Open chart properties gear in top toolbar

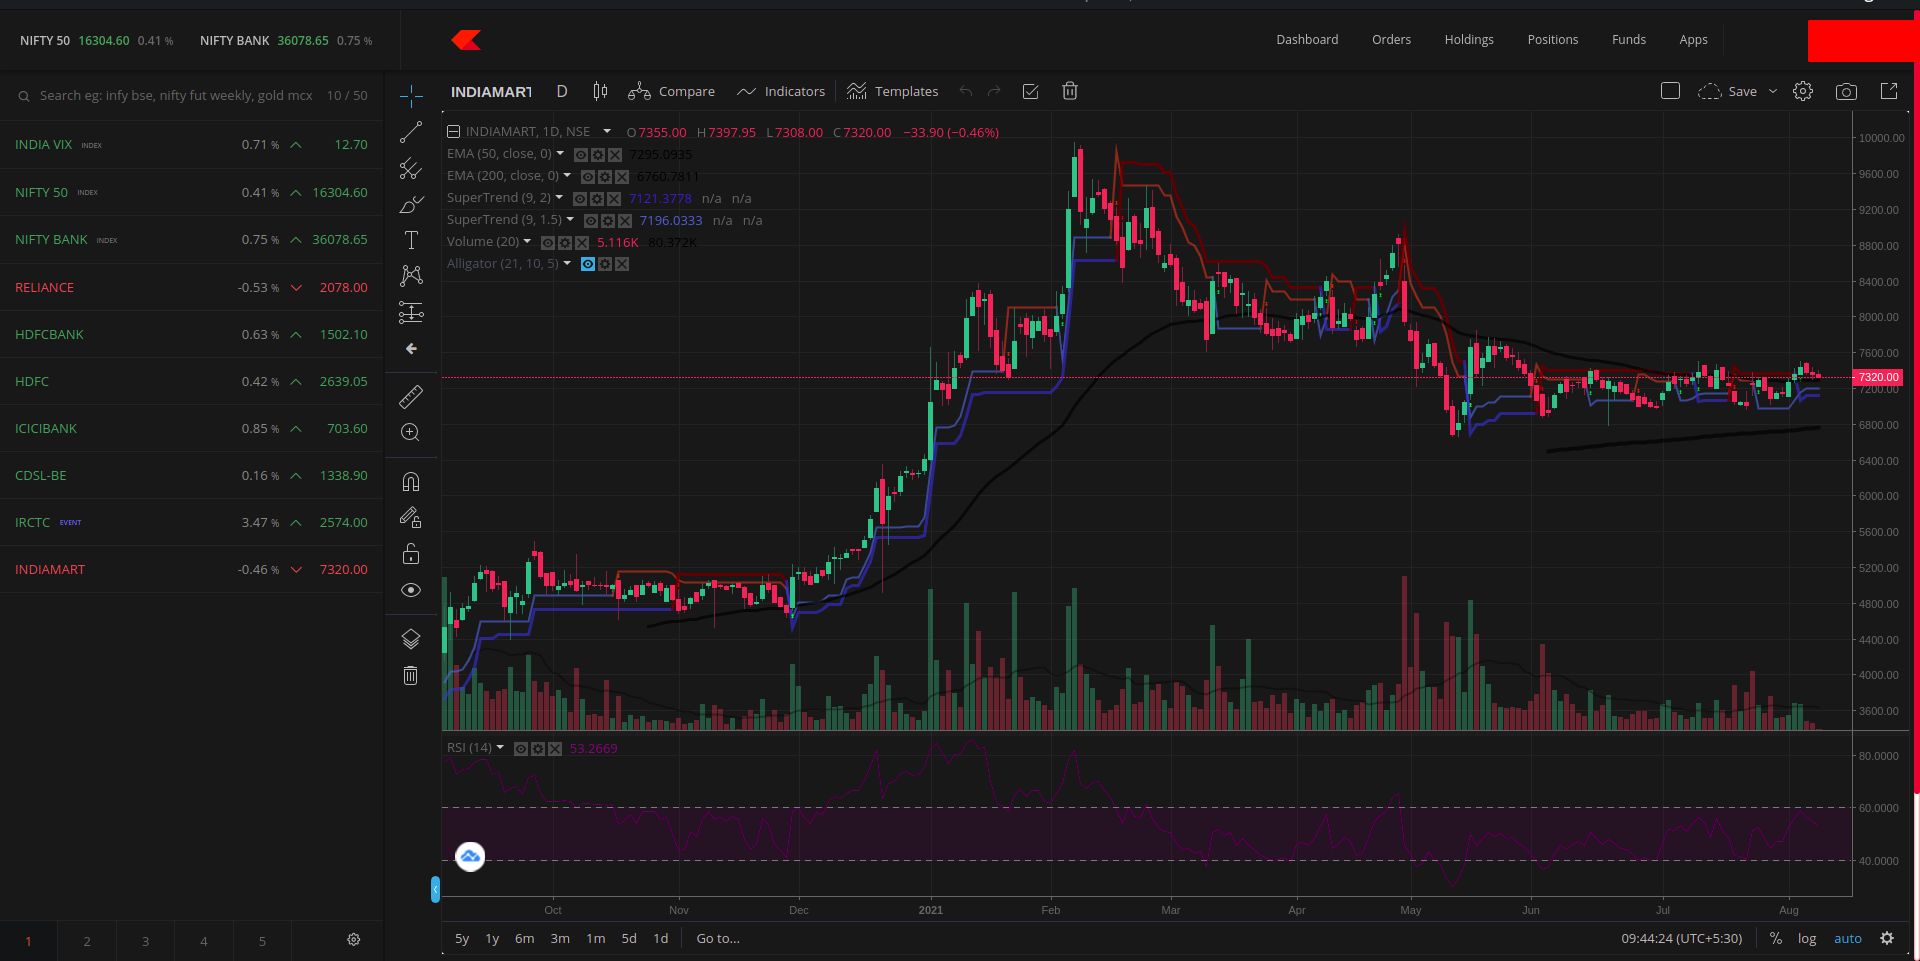(1803, 91)
